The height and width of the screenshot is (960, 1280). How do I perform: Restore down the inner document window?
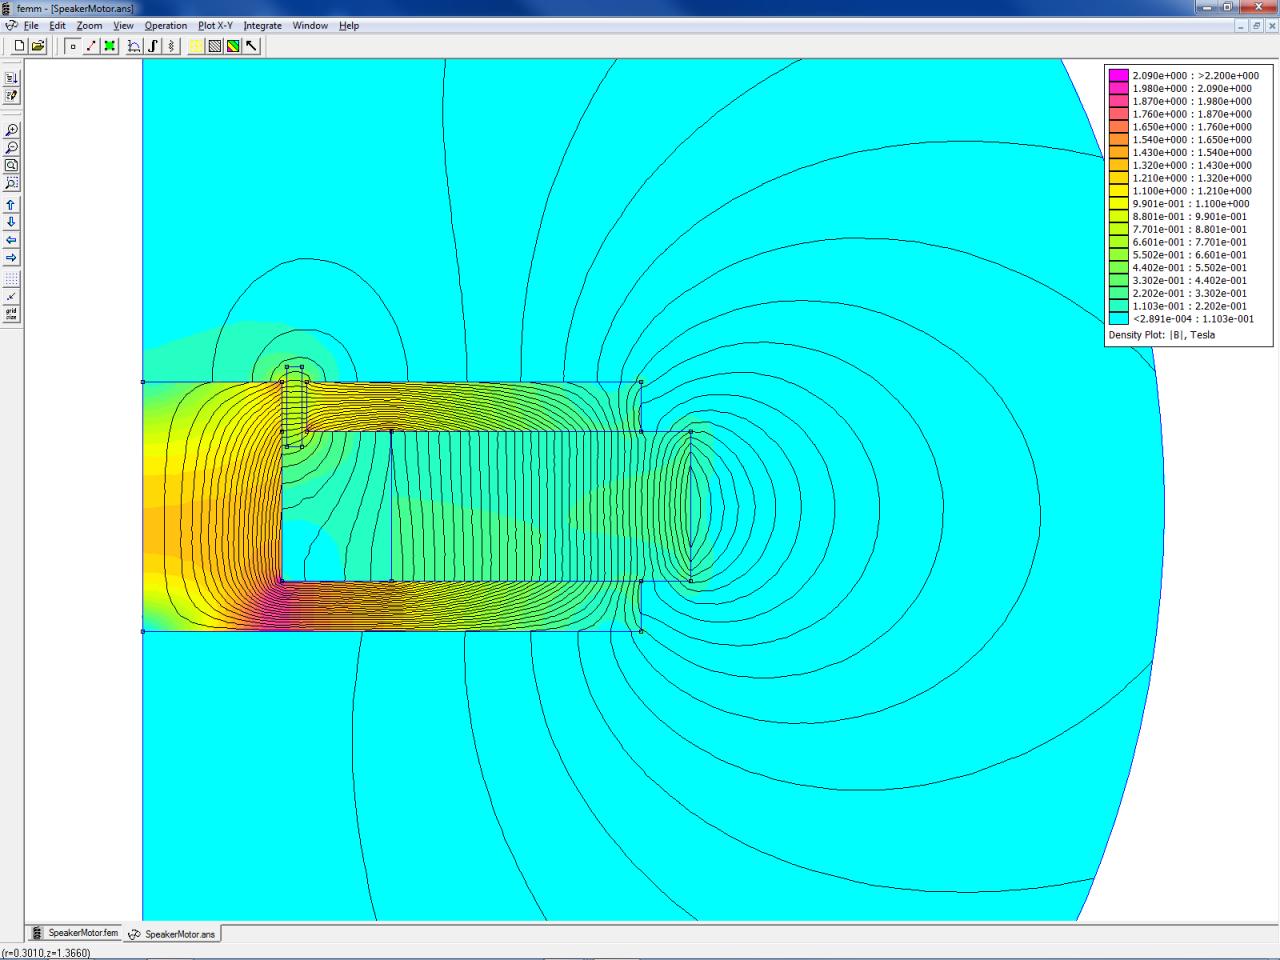tap(1256, 26)
